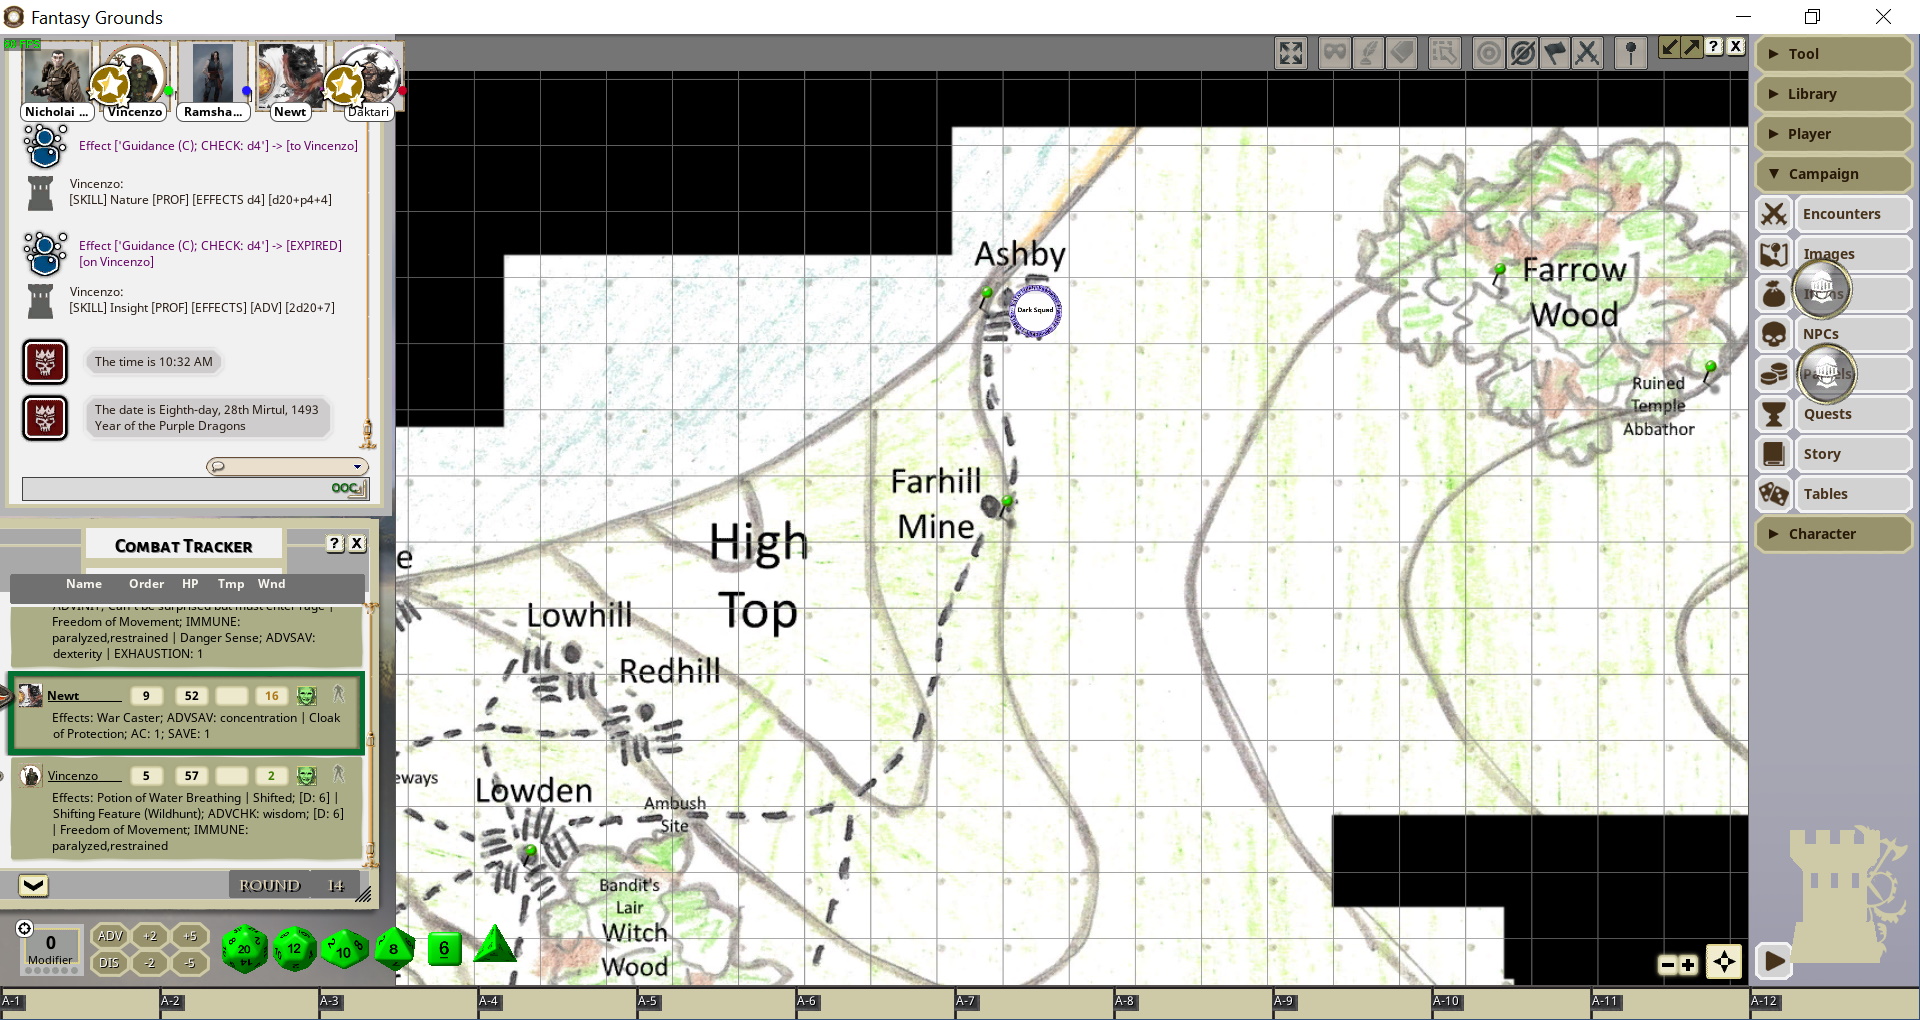Select the pin tool in map toolbar
This screenshot has height=1020, width=1920.
click(1631, 53)
